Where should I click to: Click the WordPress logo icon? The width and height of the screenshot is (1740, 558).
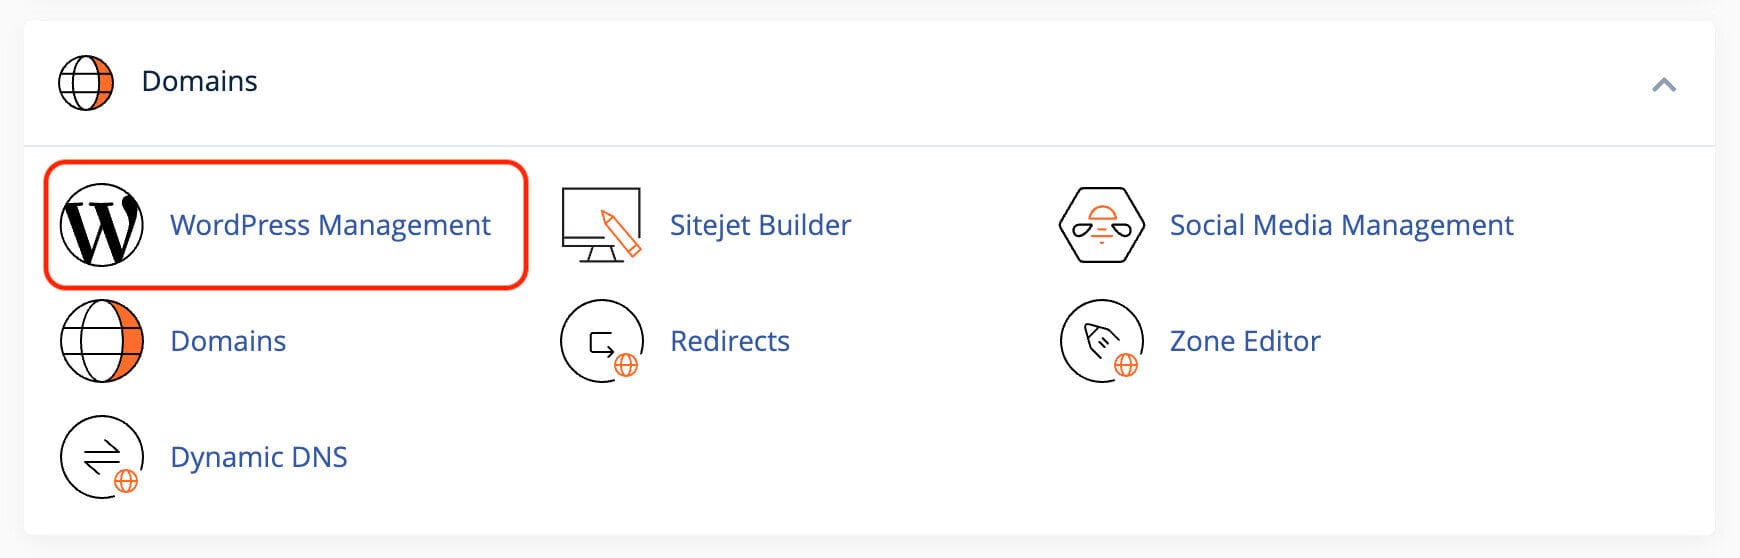tap(101, 225)
